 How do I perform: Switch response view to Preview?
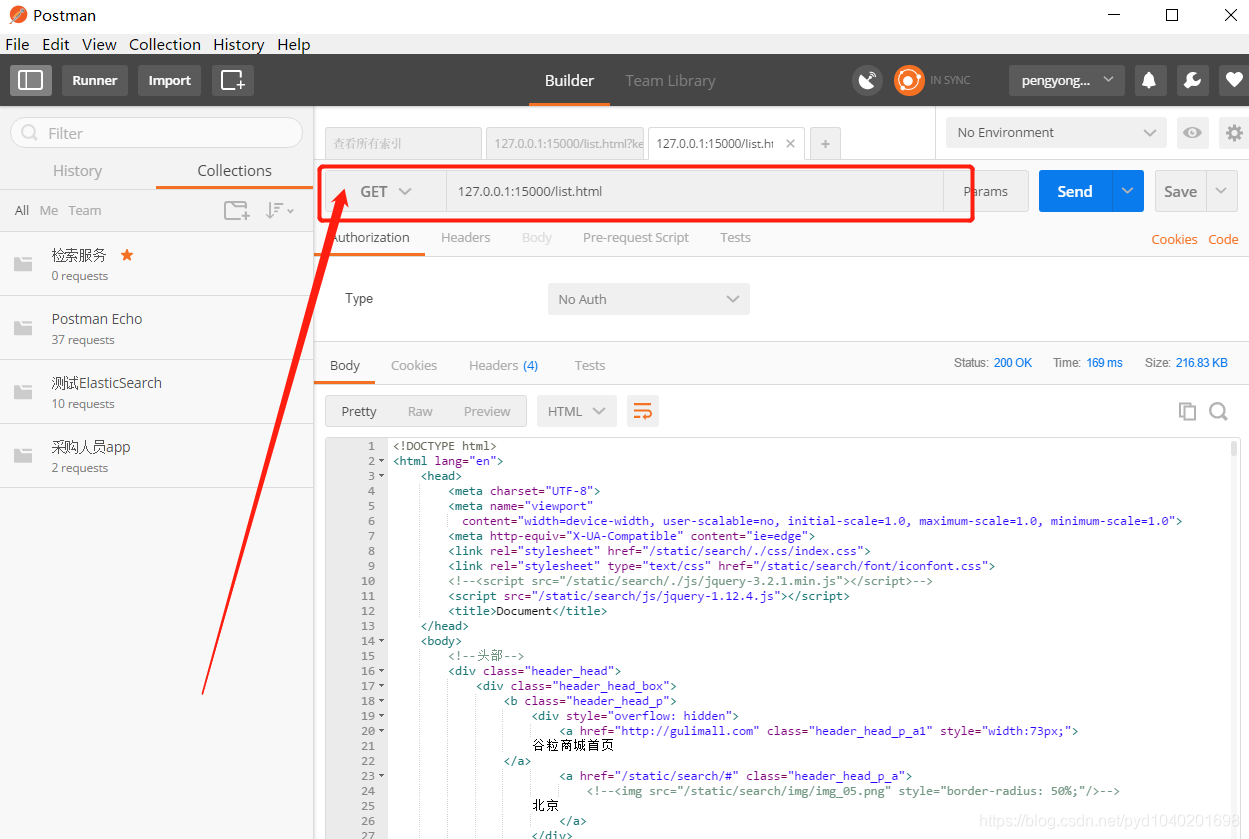point(487,411)
